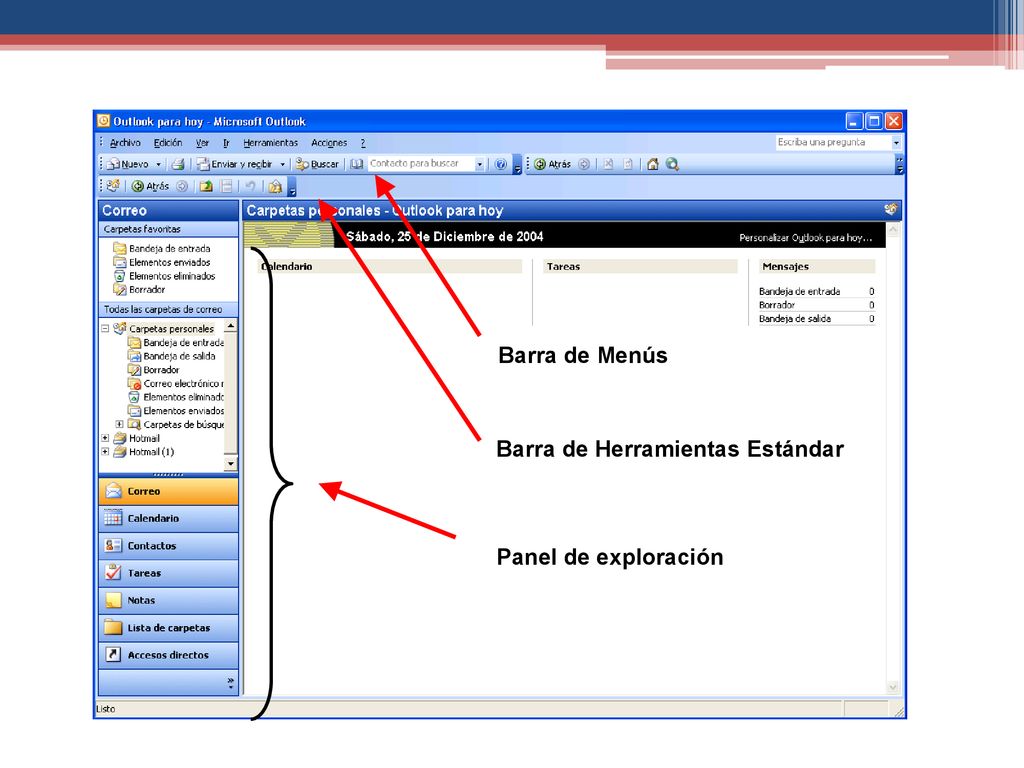Click the Buscar toolbar button
This screenshot has width=1024, height=768.
tap(317, 164)
